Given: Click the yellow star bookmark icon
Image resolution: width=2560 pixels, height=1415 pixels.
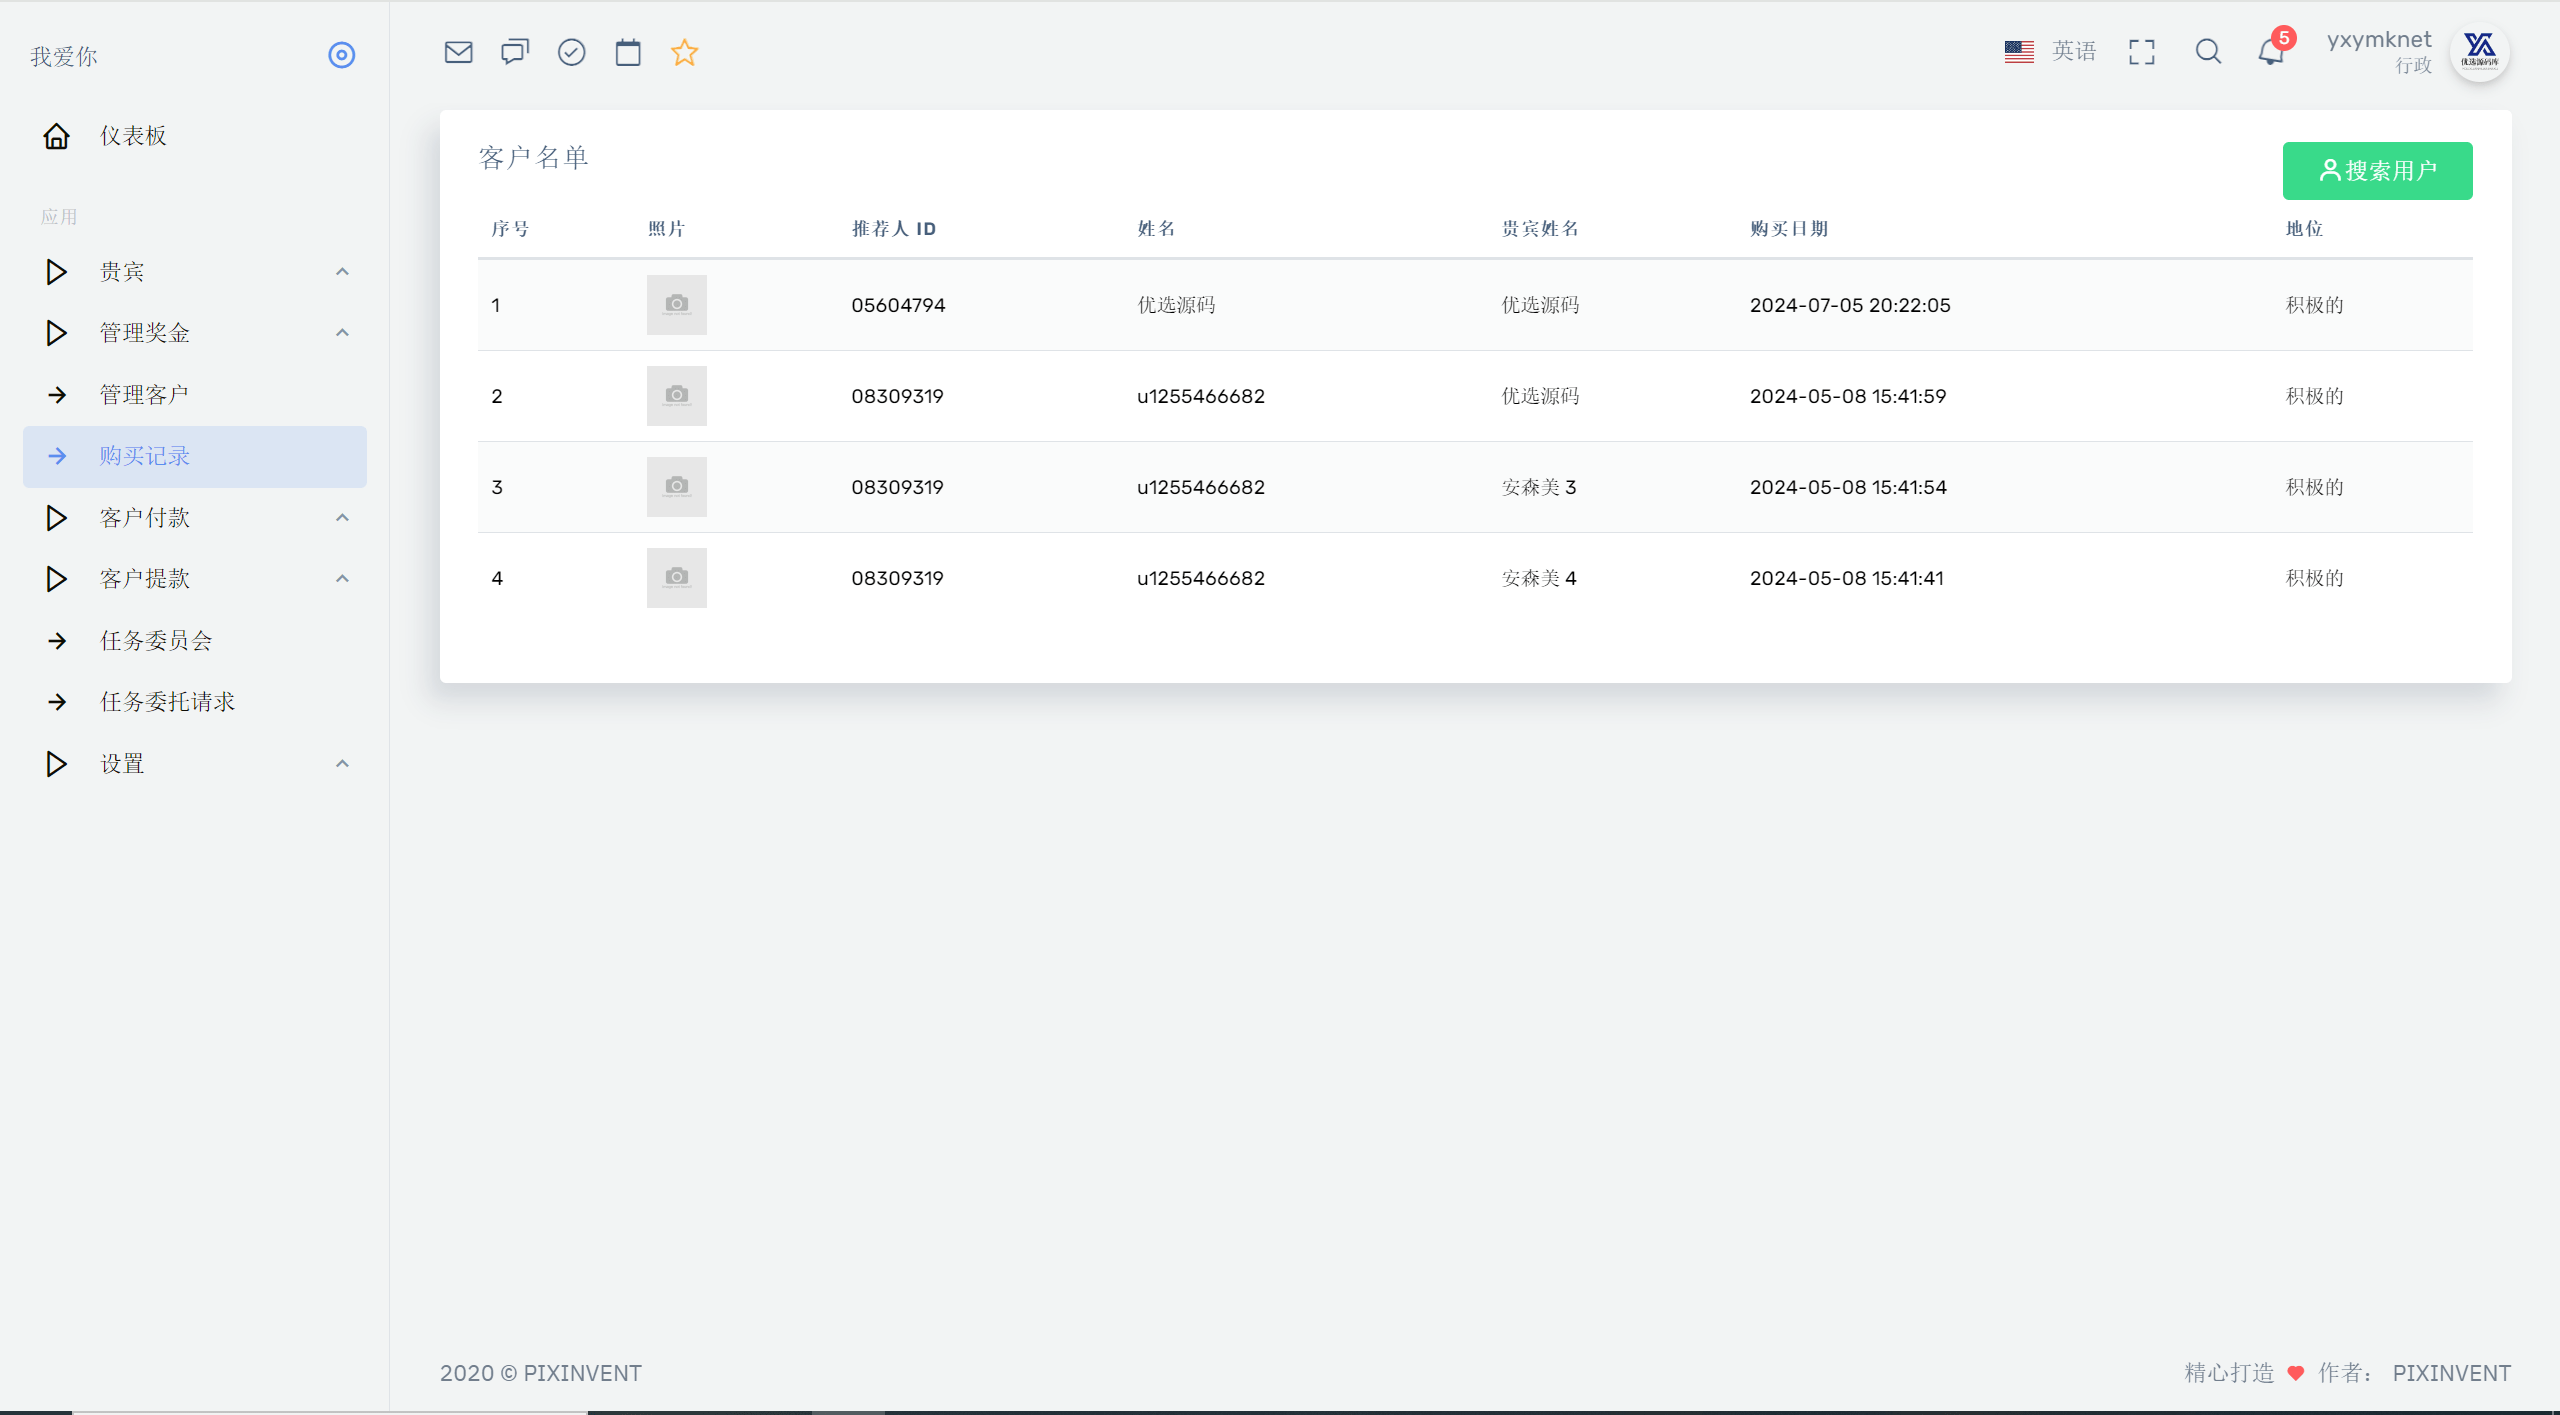Looking at the screenshot, I should tap(685, 52).
